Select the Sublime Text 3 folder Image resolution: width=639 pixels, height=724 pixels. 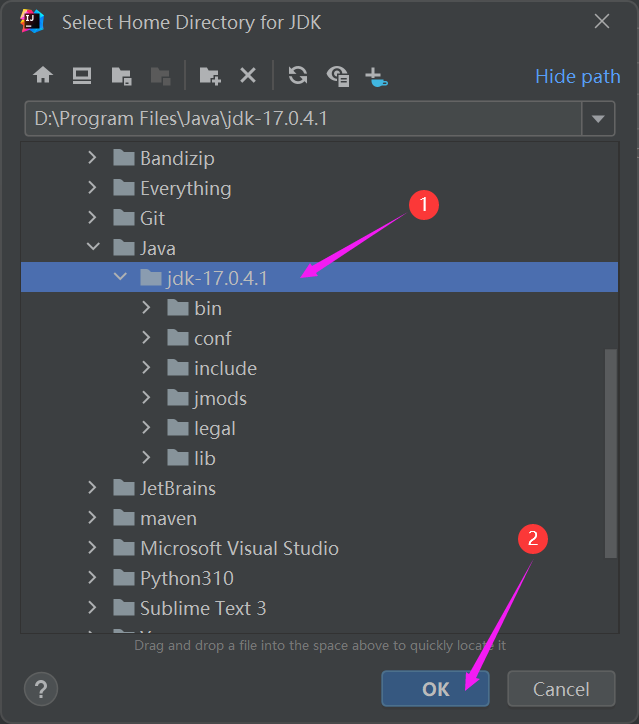319,609
